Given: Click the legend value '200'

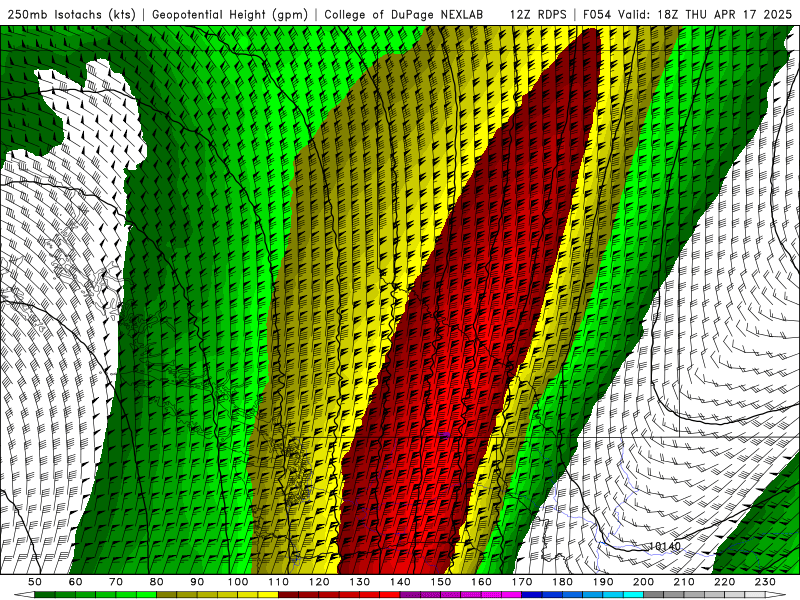Looking at the screenshot, I should (x=643, y=582).
